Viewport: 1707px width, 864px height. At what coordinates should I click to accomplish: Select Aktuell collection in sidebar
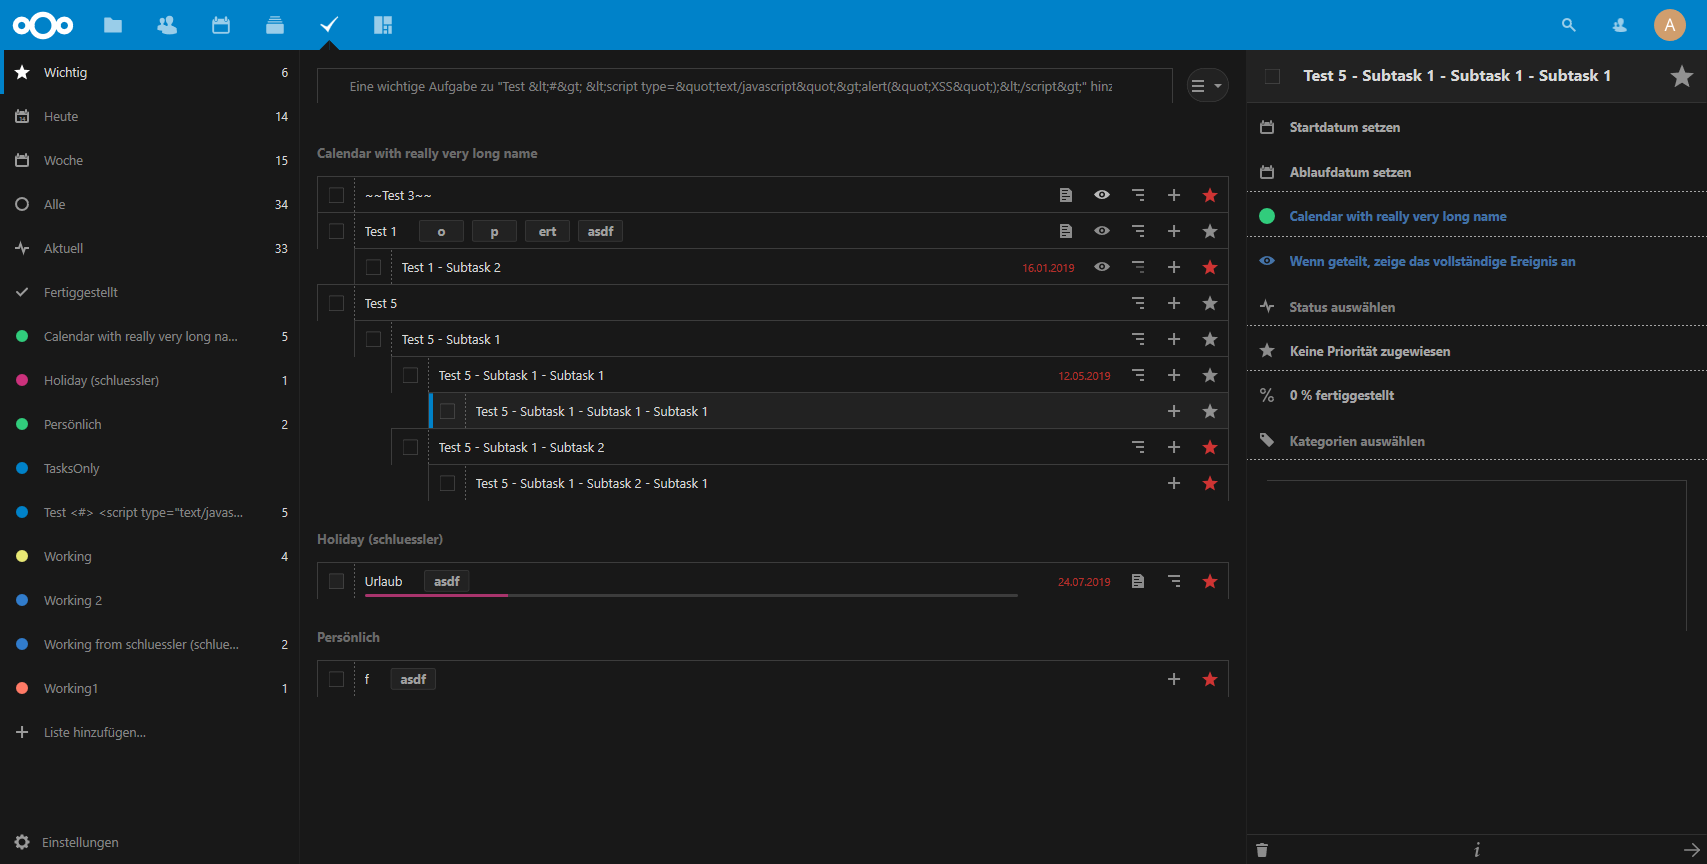[x=150, y=248]
